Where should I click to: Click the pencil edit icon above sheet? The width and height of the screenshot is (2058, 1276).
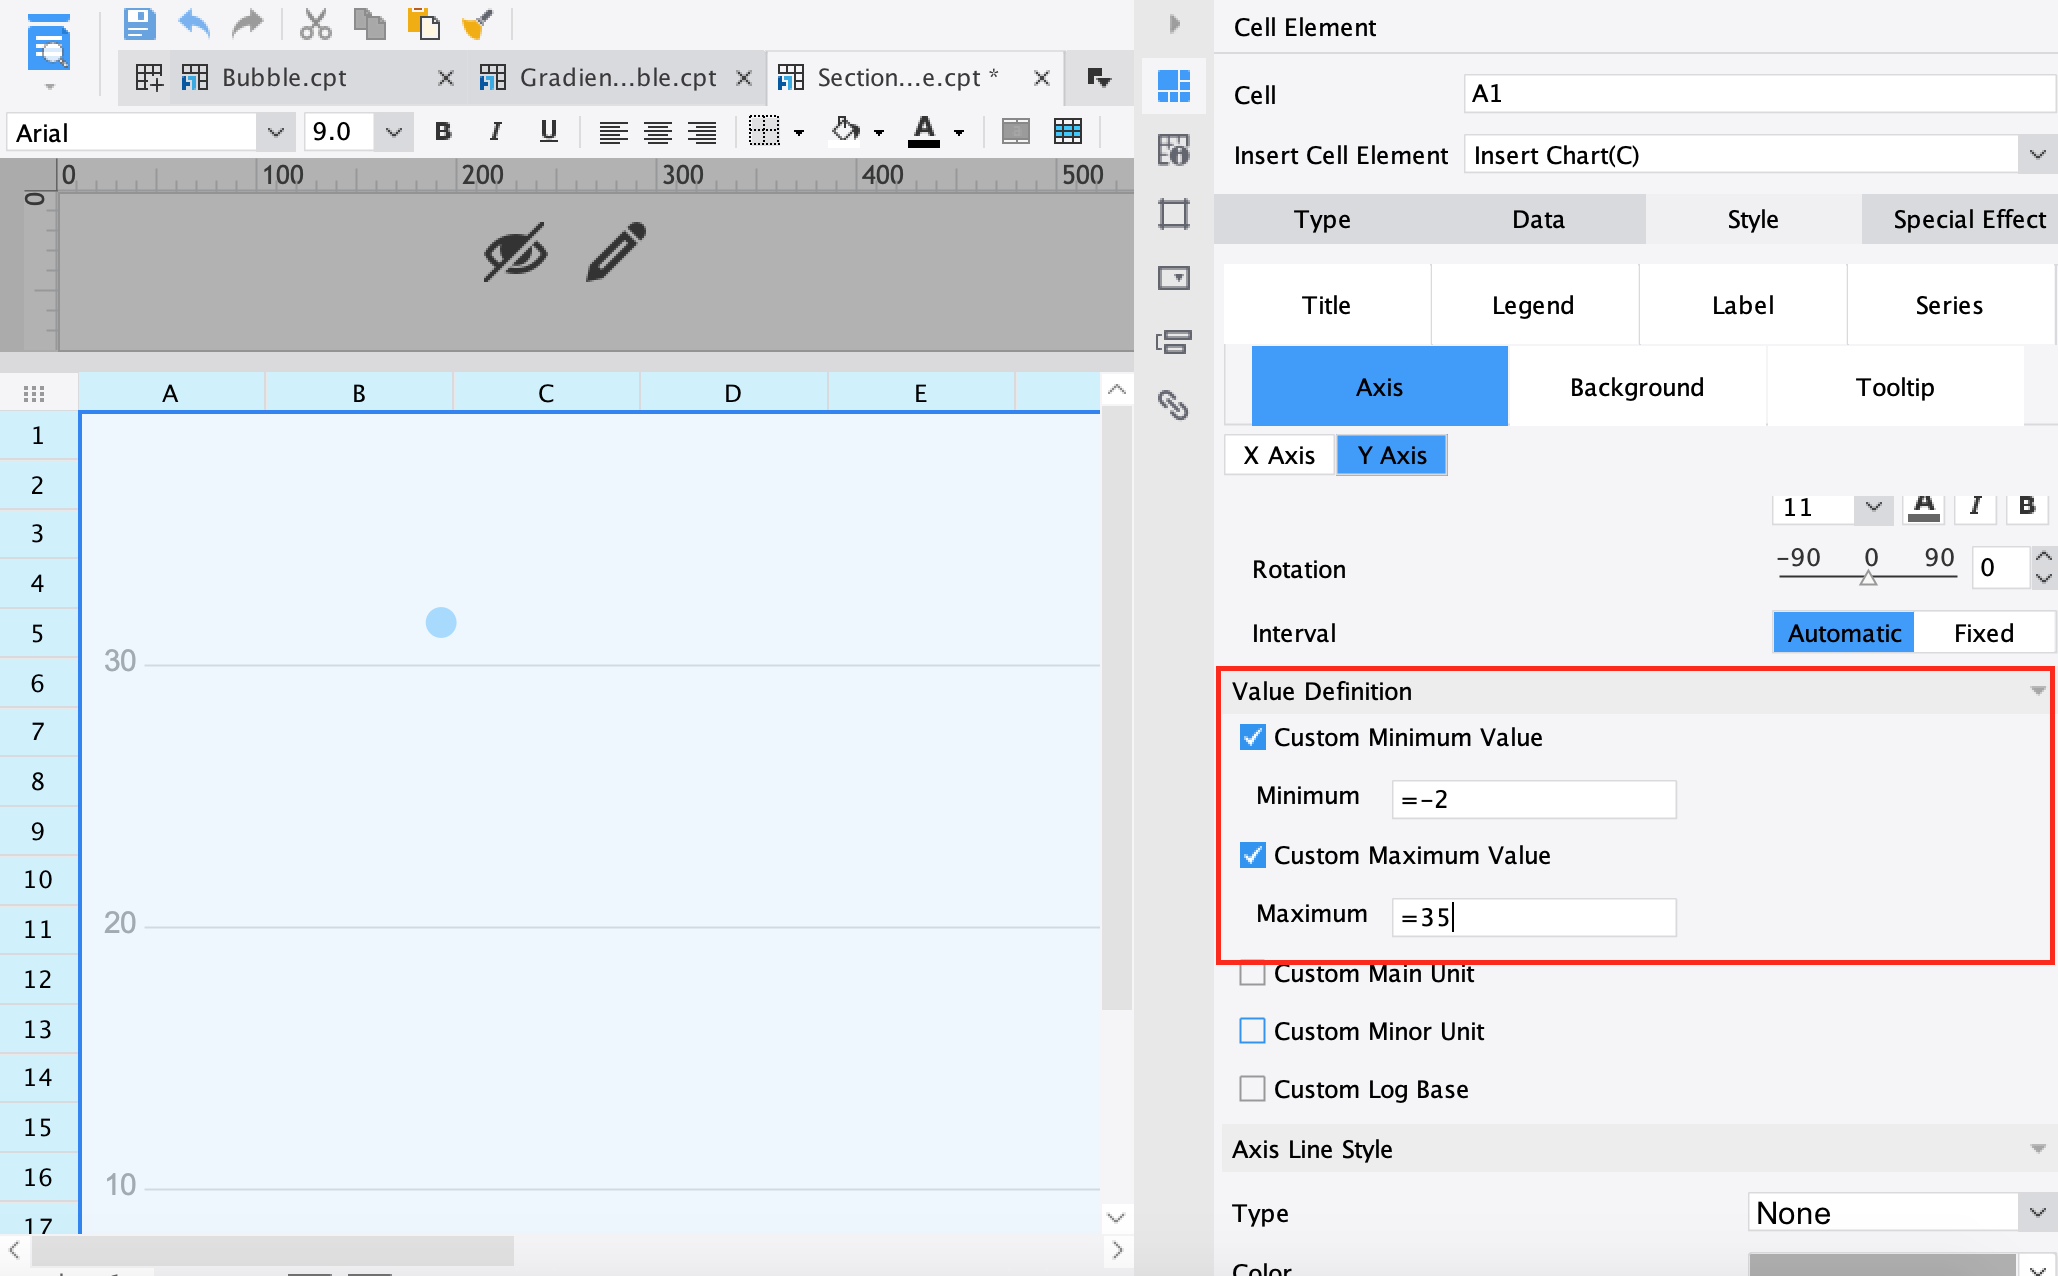click(x=616, y=251)
